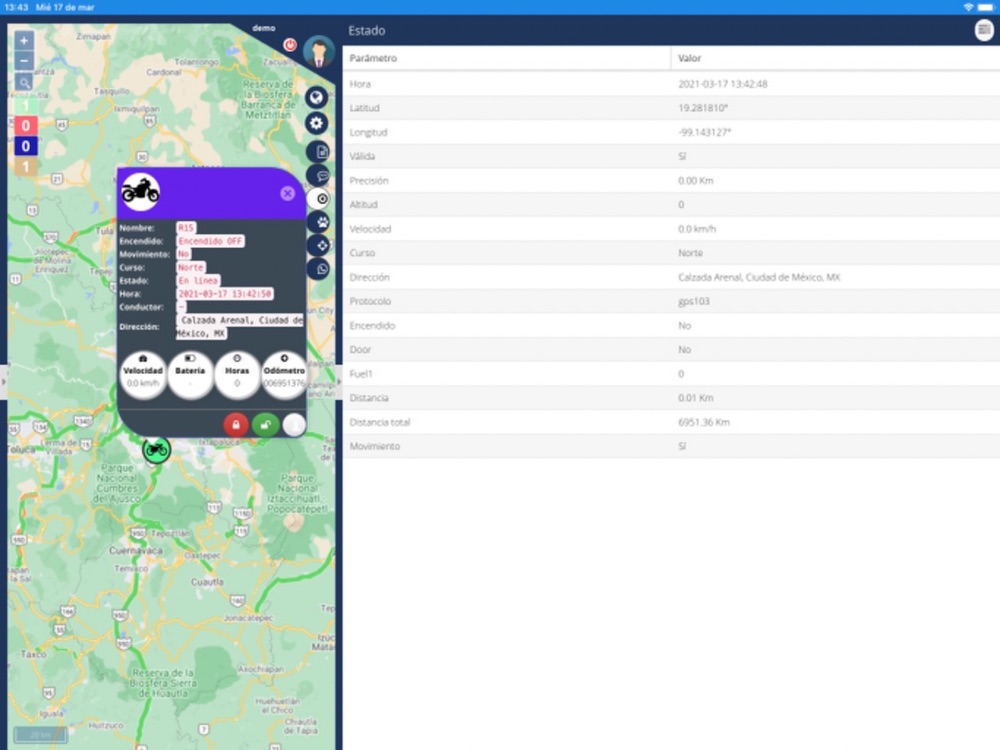Click the Estado panel title
This screenshot has width=1000, height=750.
coord(367,31)
